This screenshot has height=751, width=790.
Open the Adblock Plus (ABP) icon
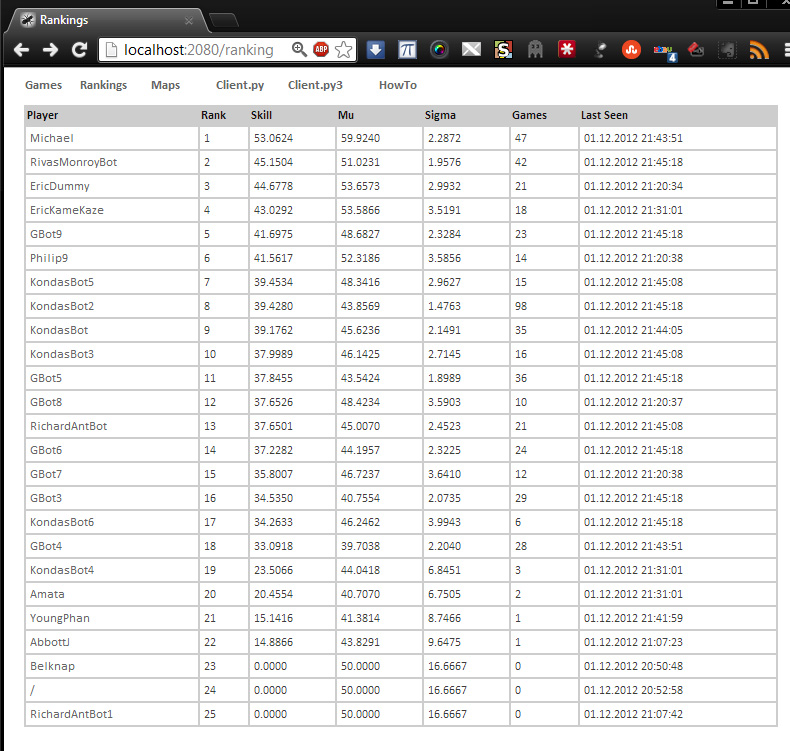click(x=321, y=49)
